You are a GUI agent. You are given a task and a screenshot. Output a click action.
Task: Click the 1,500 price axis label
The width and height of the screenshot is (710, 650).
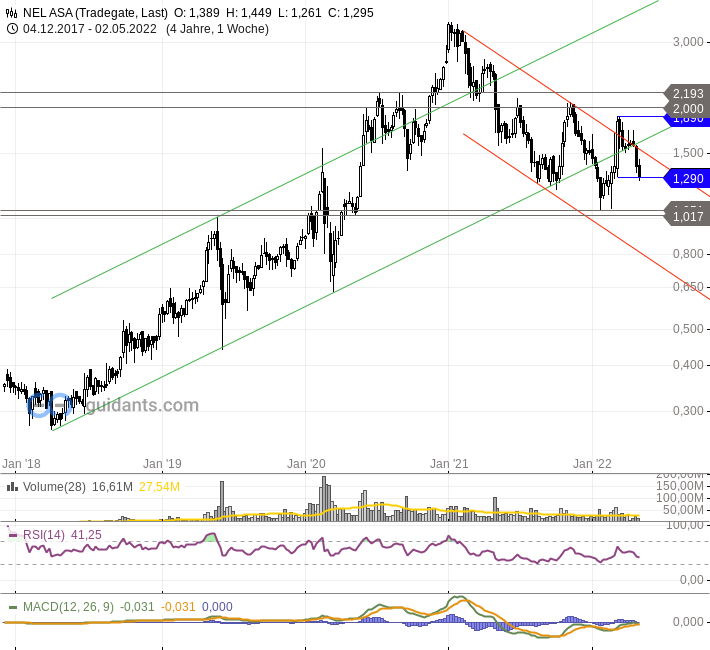point(688,153)
